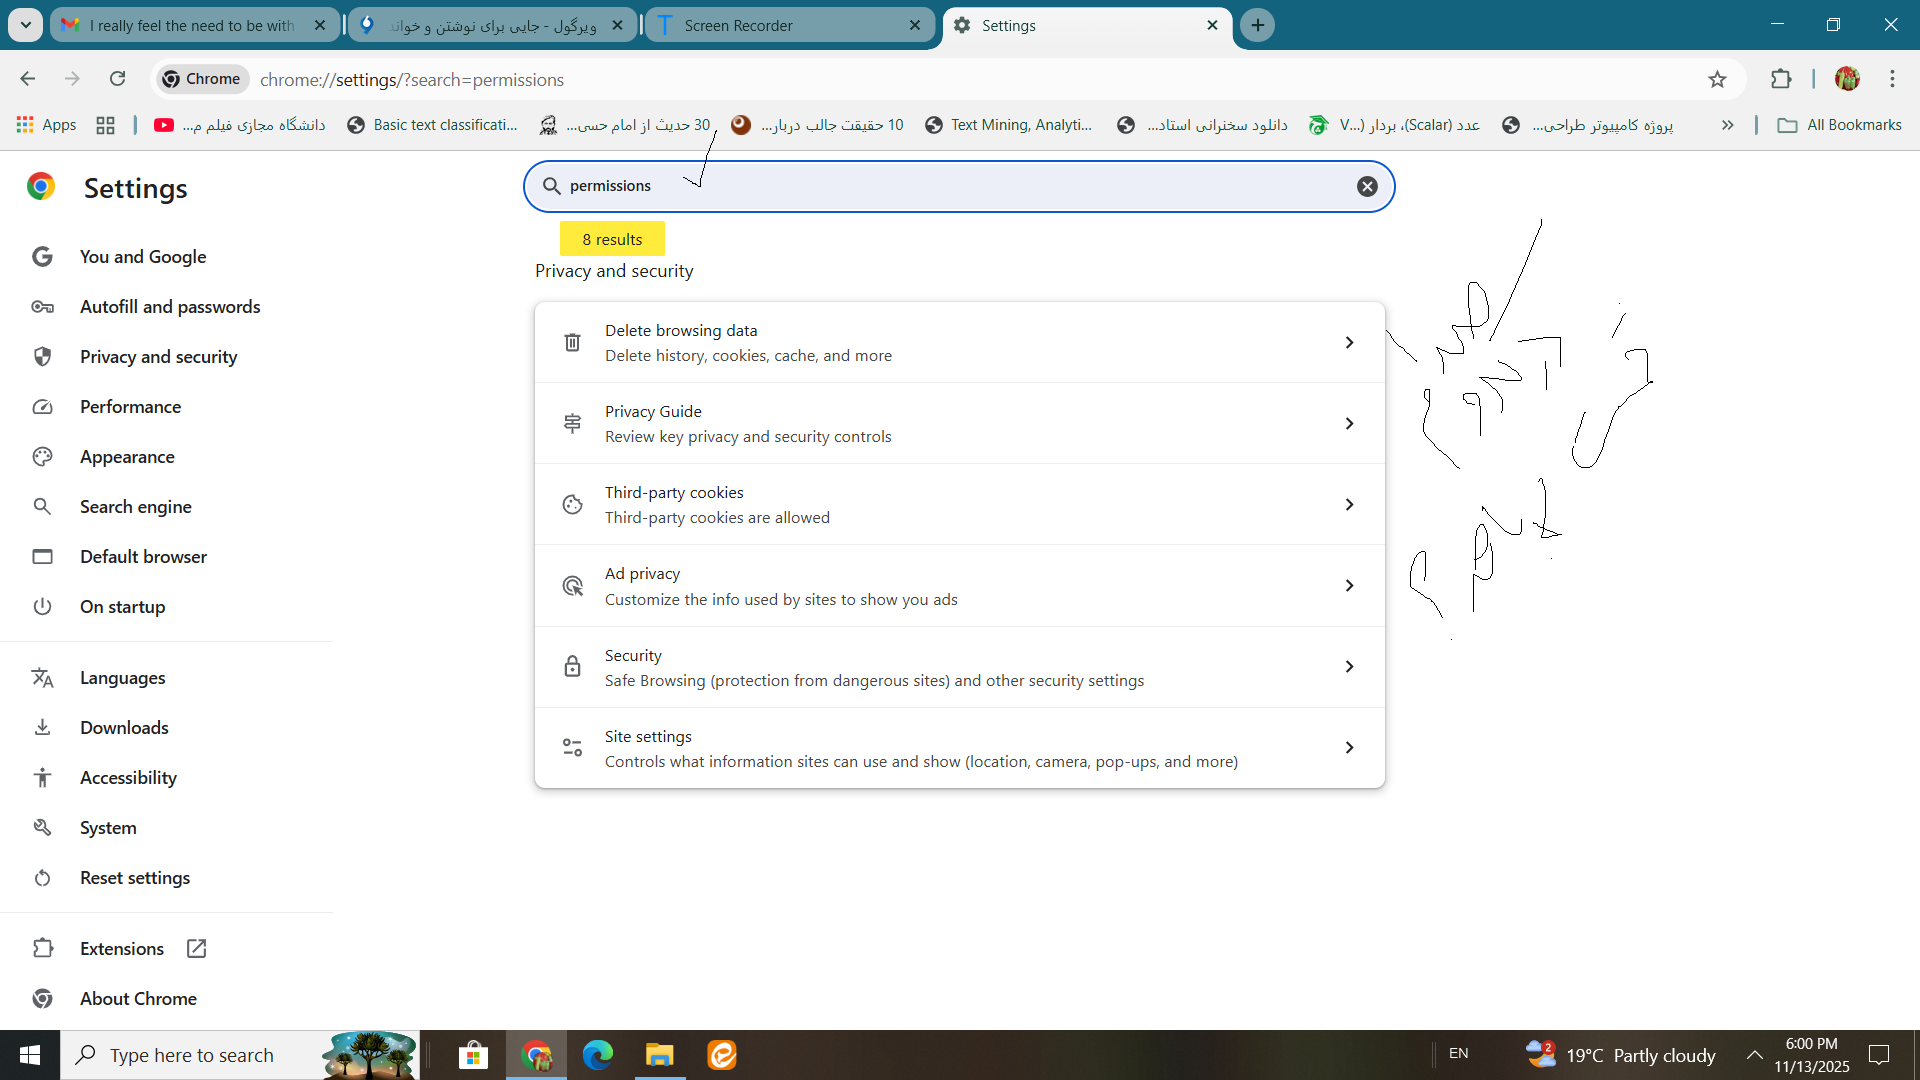This screenshot has width=1920, height=1080.
Task: Show hidden bookmarks overflow chevron
Action: (x=1727, y=125)
